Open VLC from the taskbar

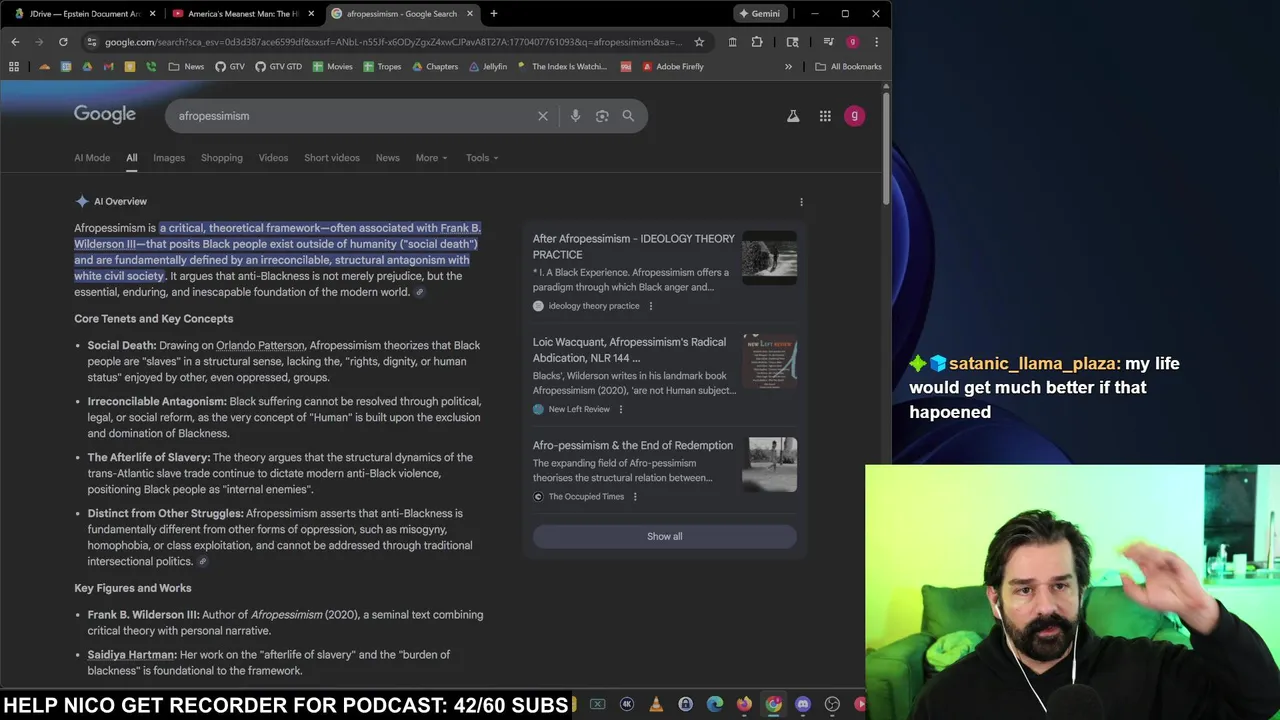(656, 704)
